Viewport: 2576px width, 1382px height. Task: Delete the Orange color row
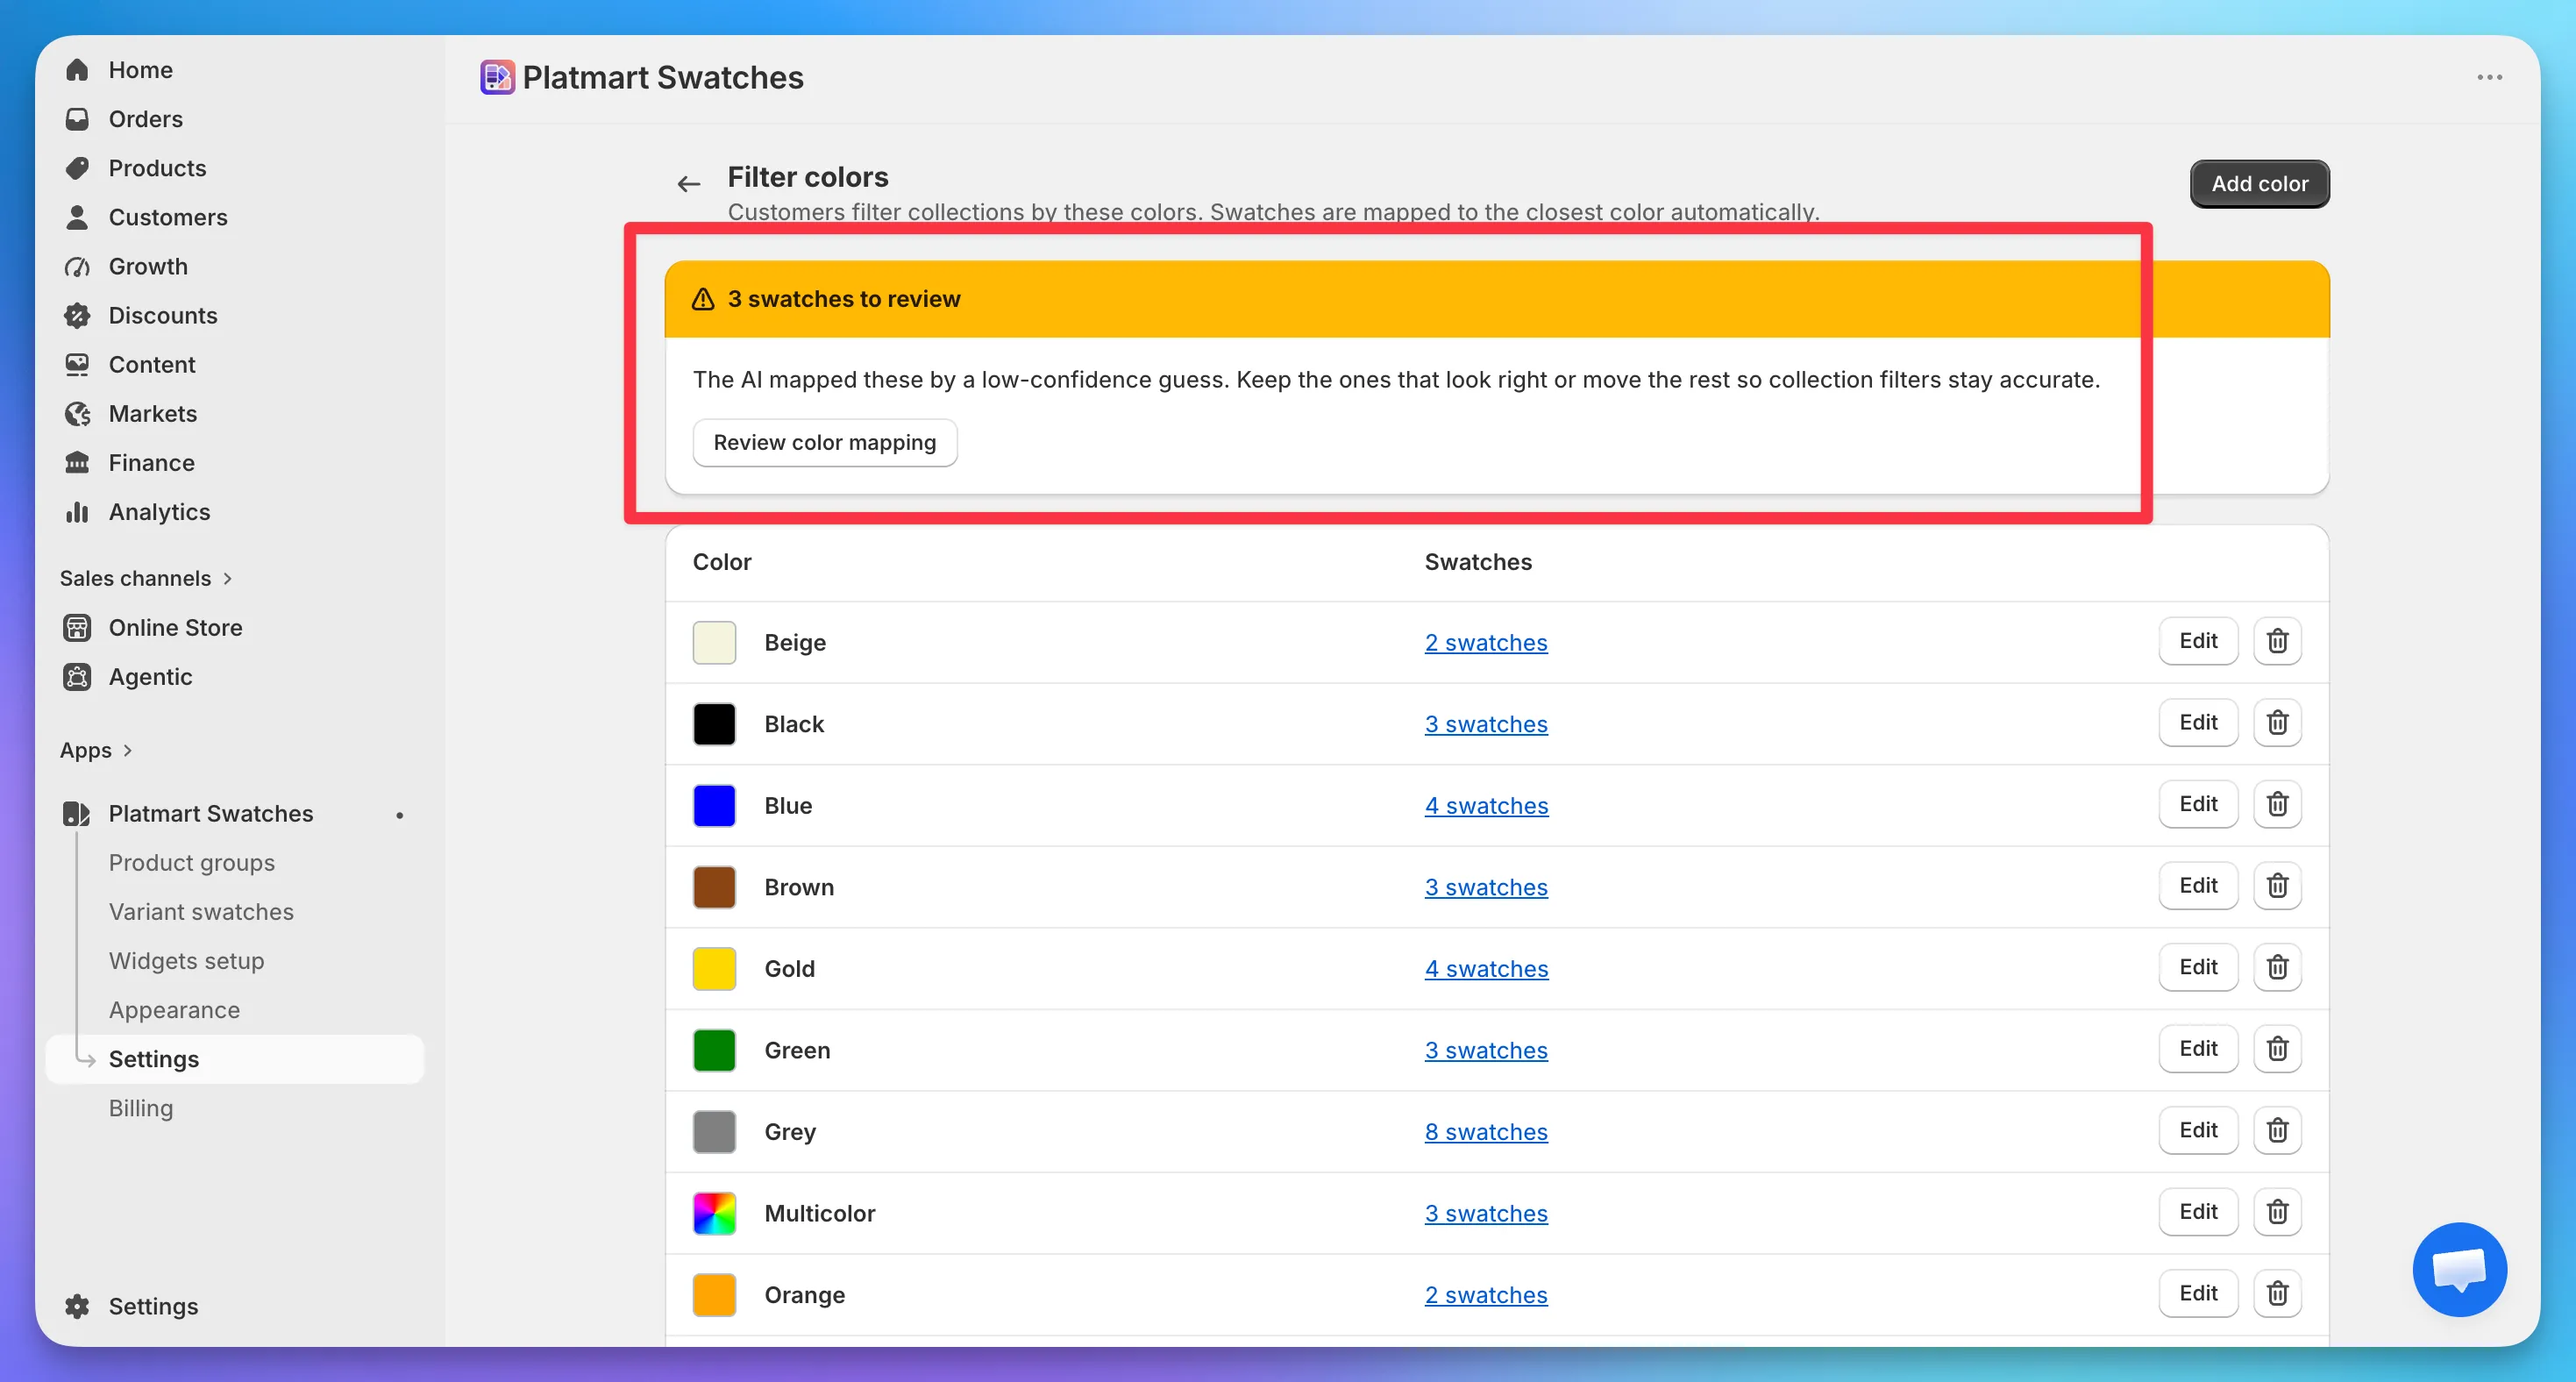(x=2277, y=1293)
